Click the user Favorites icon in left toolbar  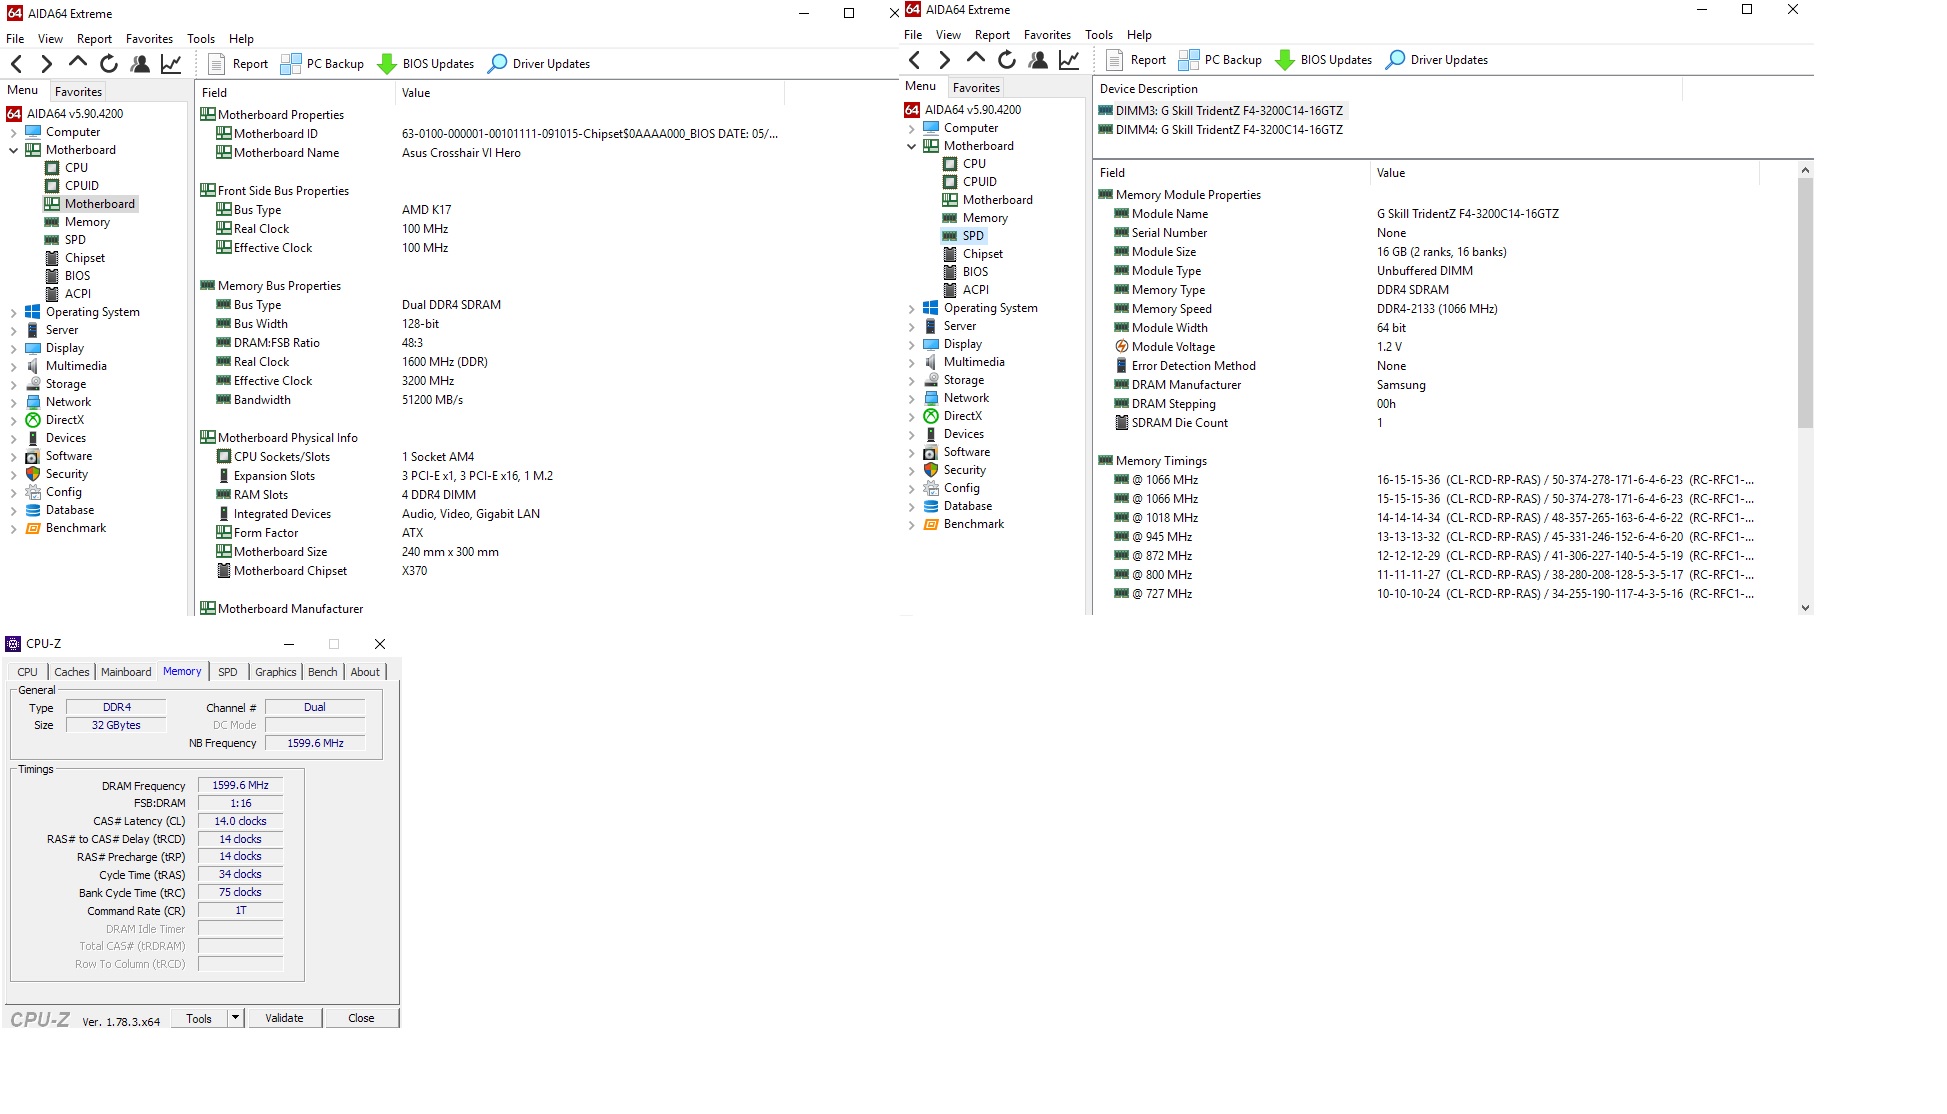click(x=140, y=64)
